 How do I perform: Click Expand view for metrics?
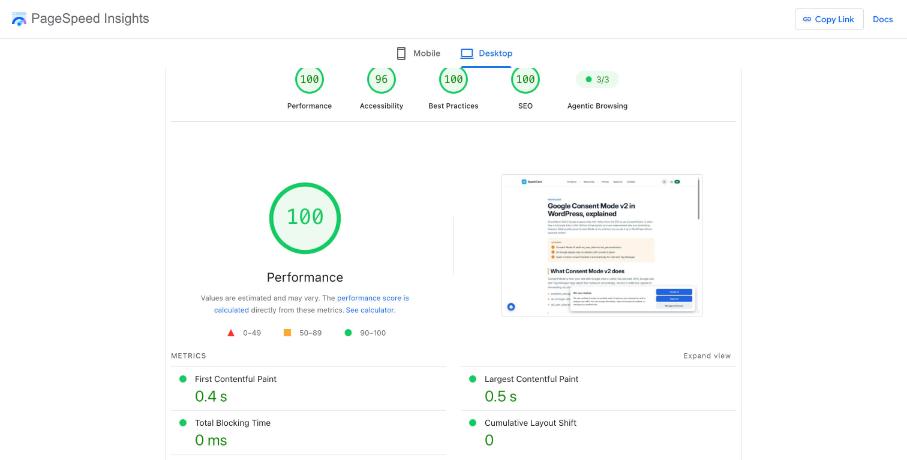[x=707, y=356]
